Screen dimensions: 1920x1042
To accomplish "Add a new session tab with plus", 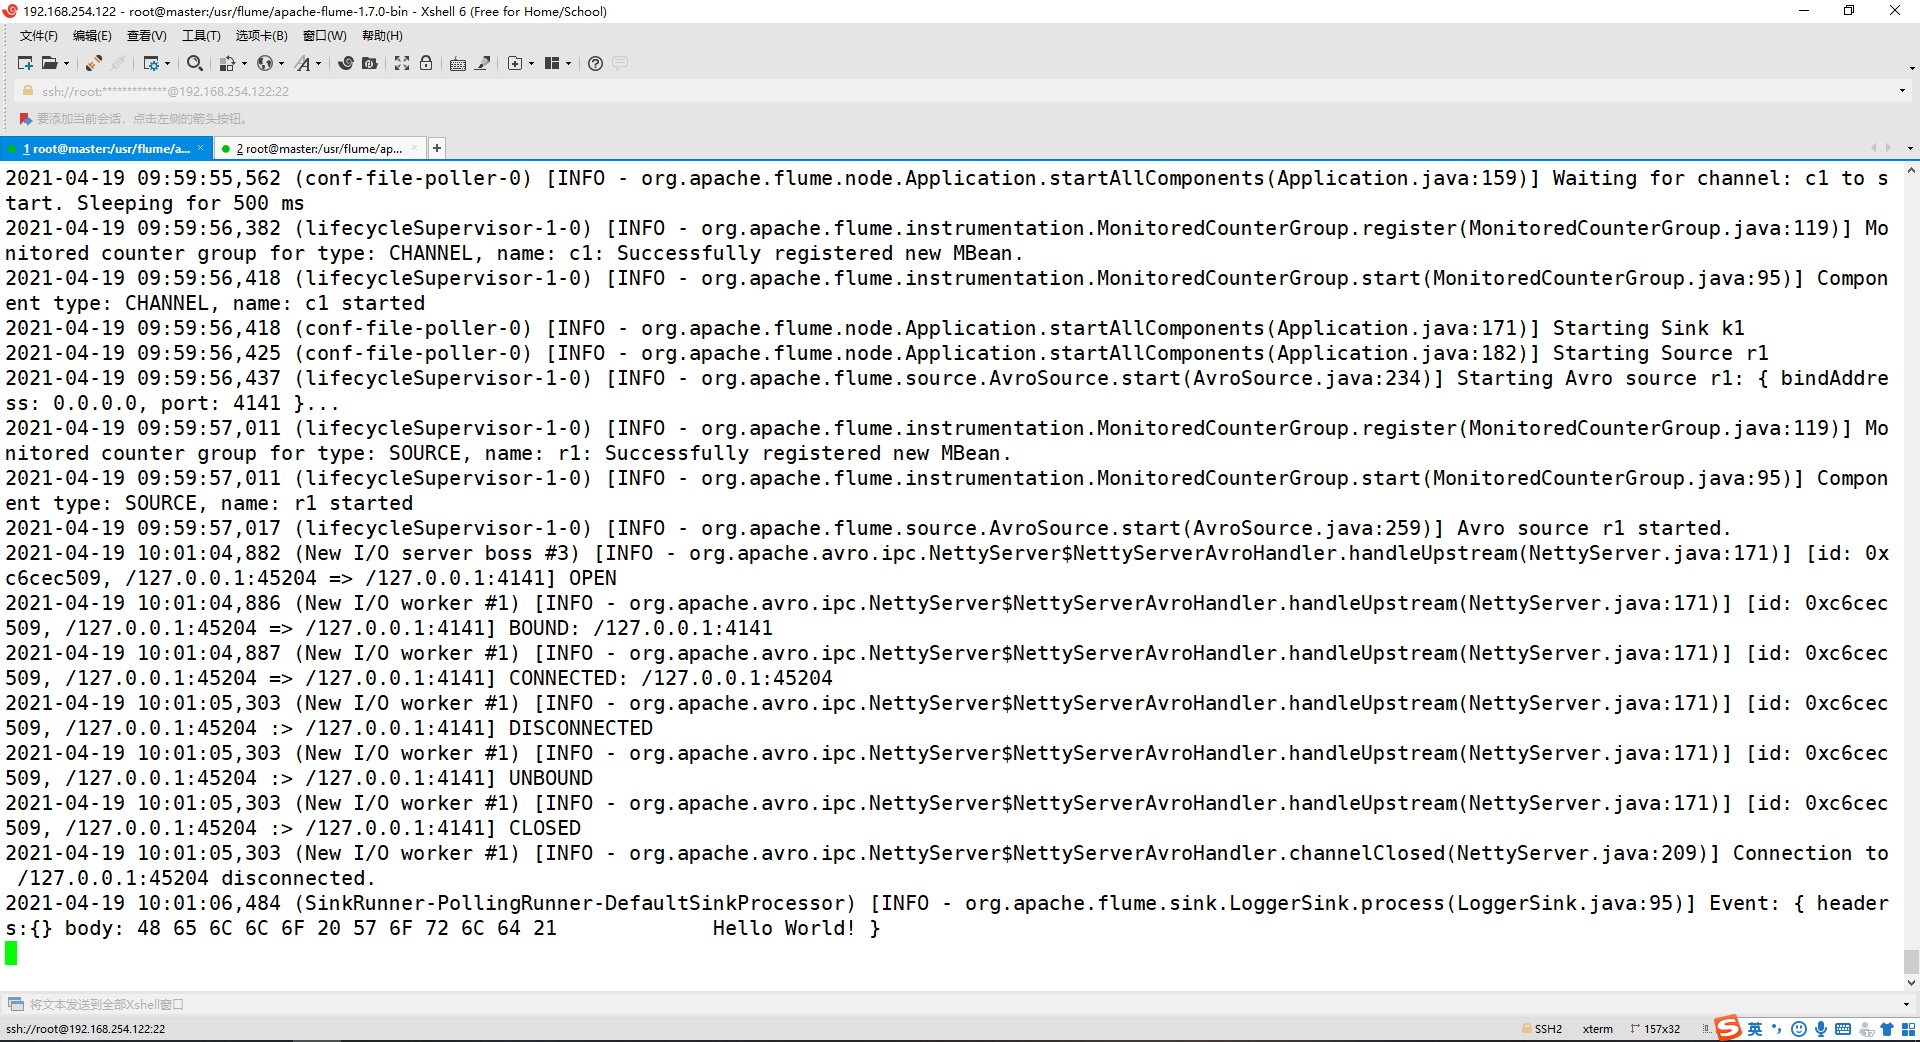I will coord(437,148).
